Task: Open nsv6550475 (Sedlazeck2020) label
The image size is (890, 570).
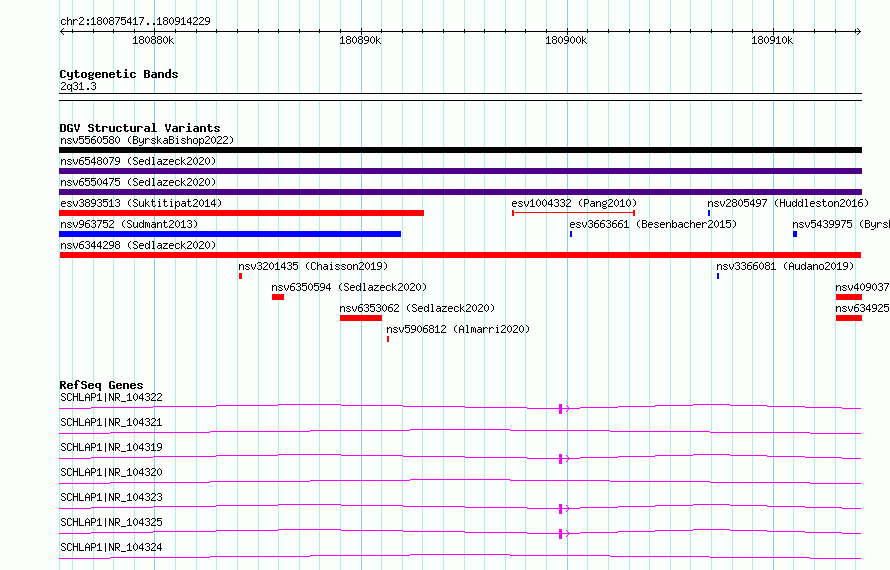Action: tap(138, 182)
